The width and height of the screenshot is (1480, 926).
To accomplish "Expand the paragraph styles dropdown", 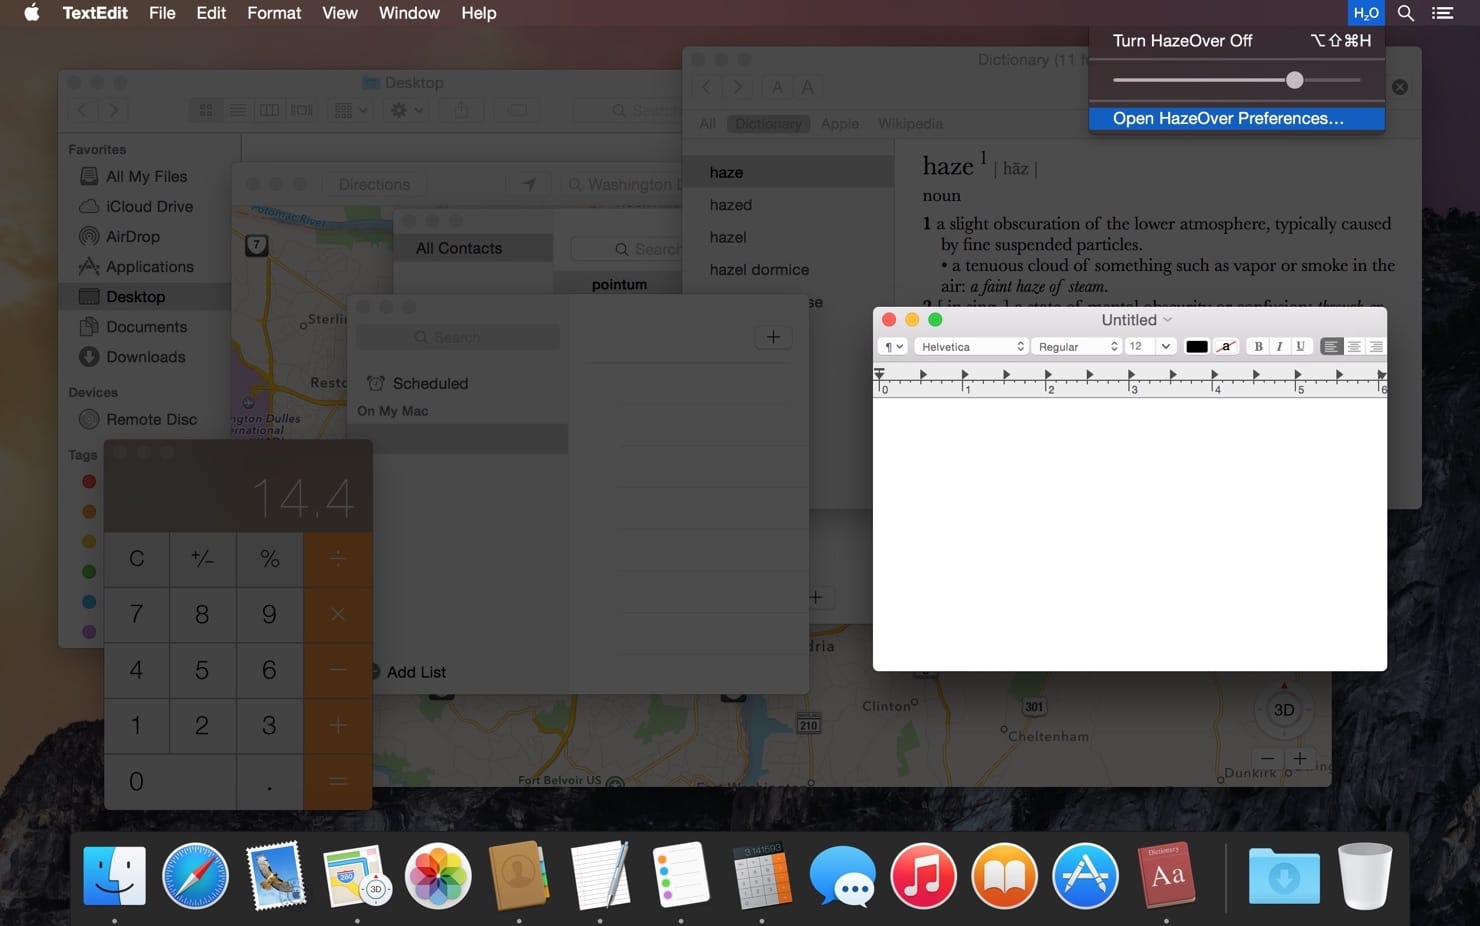I will (x=893, y=347).
